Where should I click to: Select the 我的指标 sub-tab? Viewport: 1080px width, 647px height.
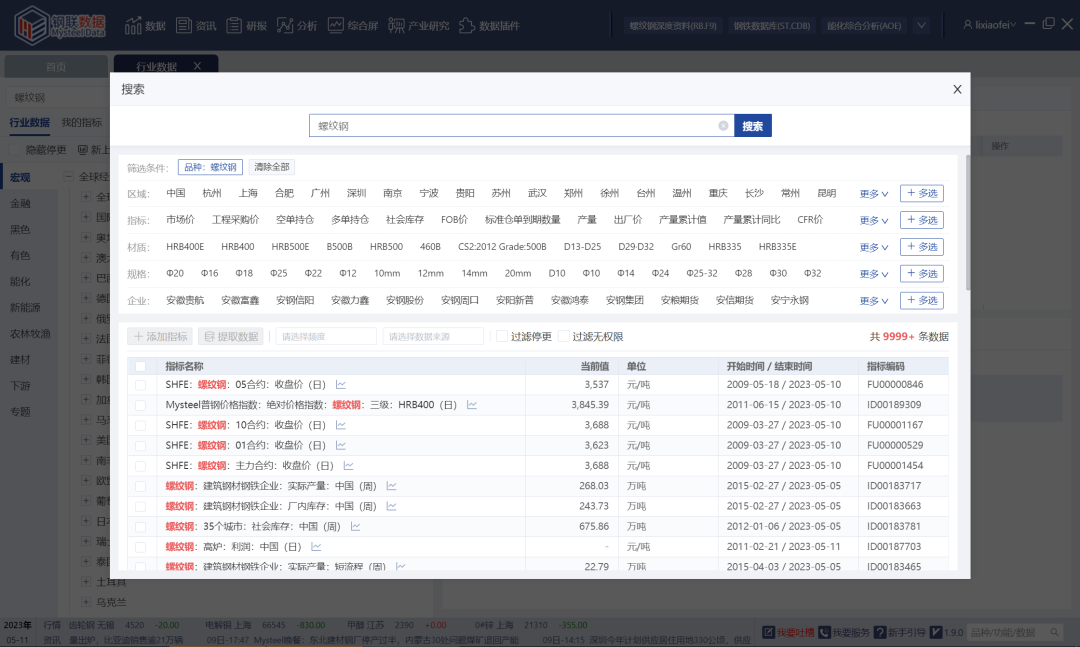81,122
